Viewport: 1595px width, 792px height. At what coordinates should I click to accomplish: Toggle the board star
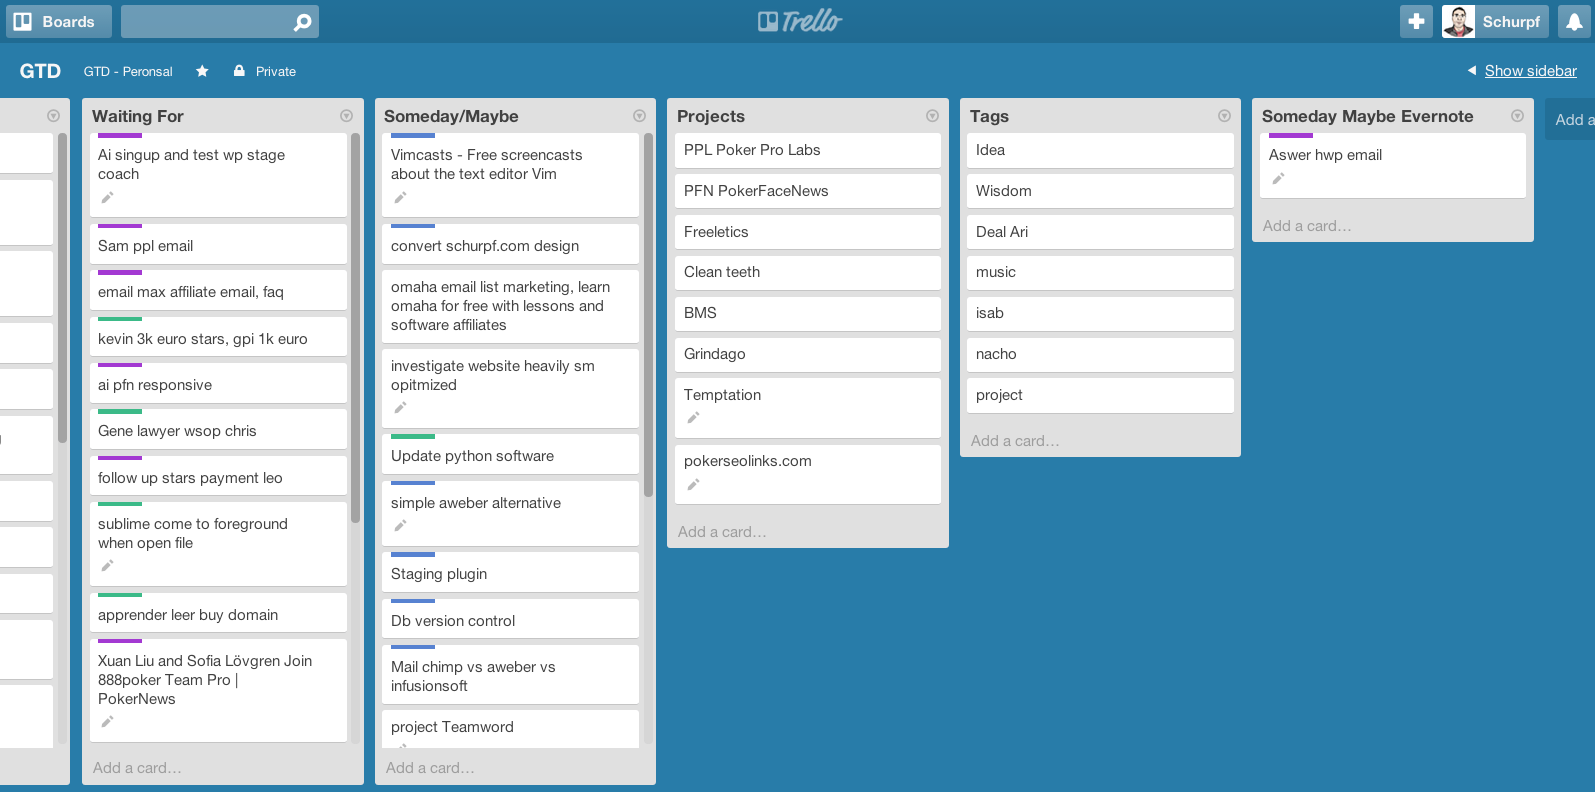pos(202,71)
